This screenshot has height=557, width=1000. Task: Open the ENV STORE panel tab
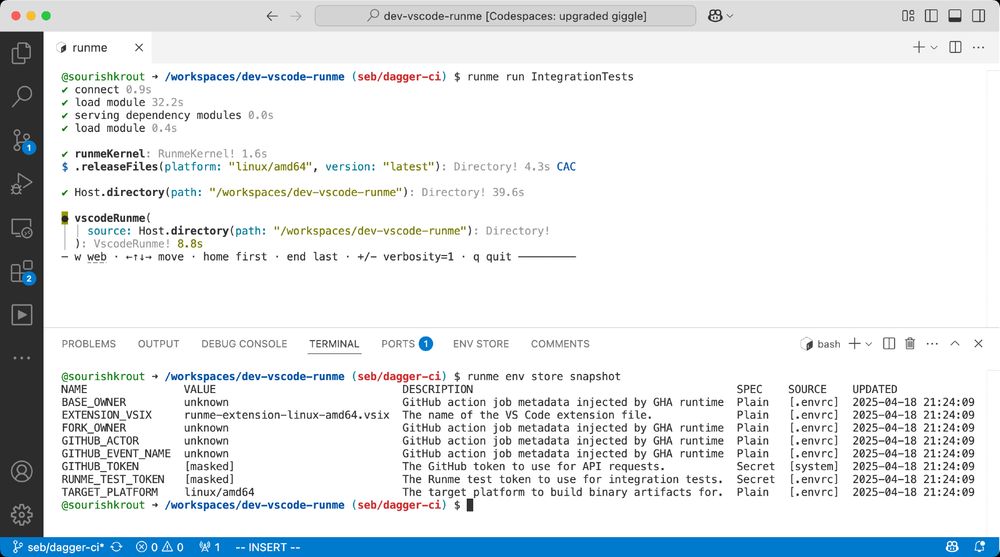tap(481, 344)
